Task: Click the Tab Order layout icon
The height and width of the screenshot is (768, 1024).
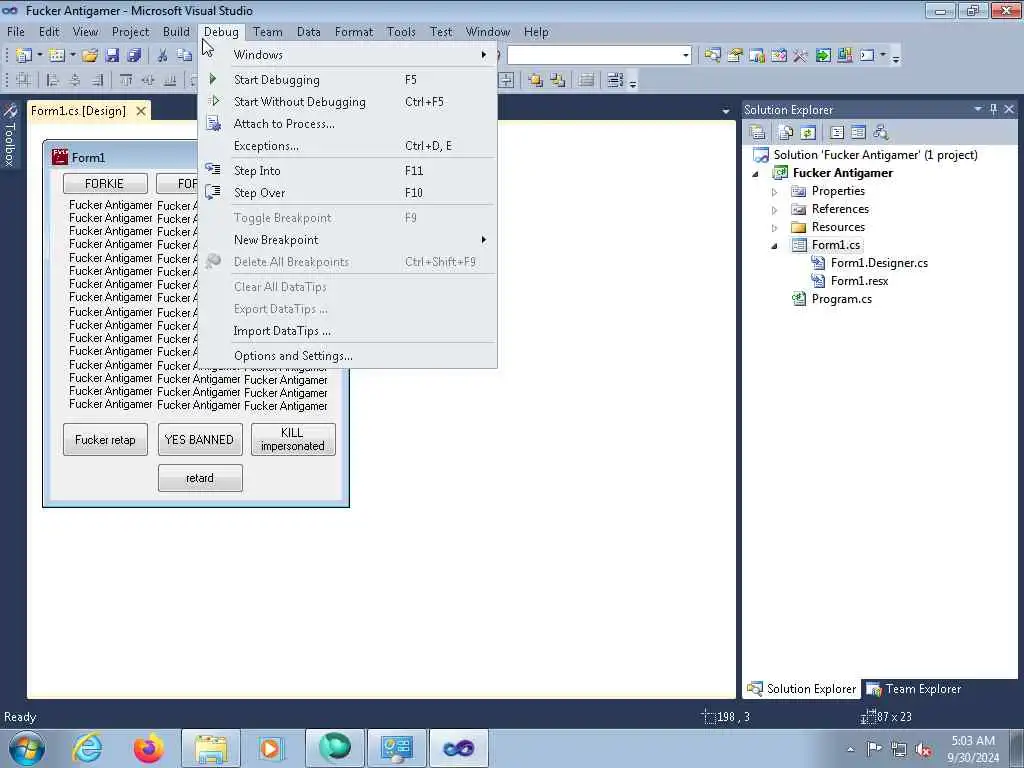Action: [615, 80]
